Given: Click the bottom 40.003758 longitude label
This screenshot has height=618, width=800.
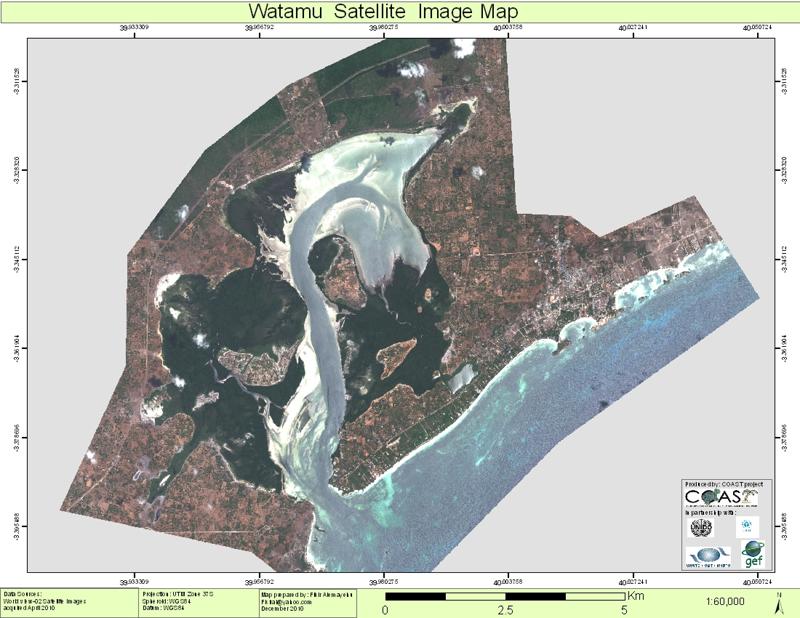Looking at the screenshot, I should click(x=508, y=580).
